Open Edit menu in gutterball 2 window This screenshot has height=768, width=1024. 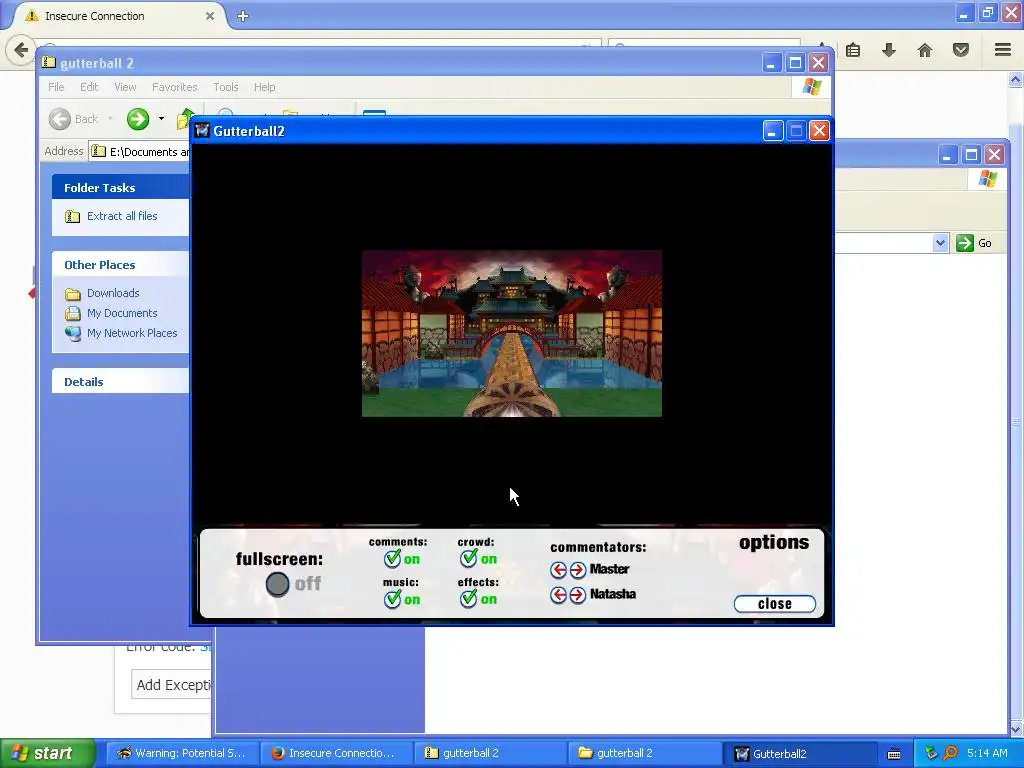click(89, 87)
